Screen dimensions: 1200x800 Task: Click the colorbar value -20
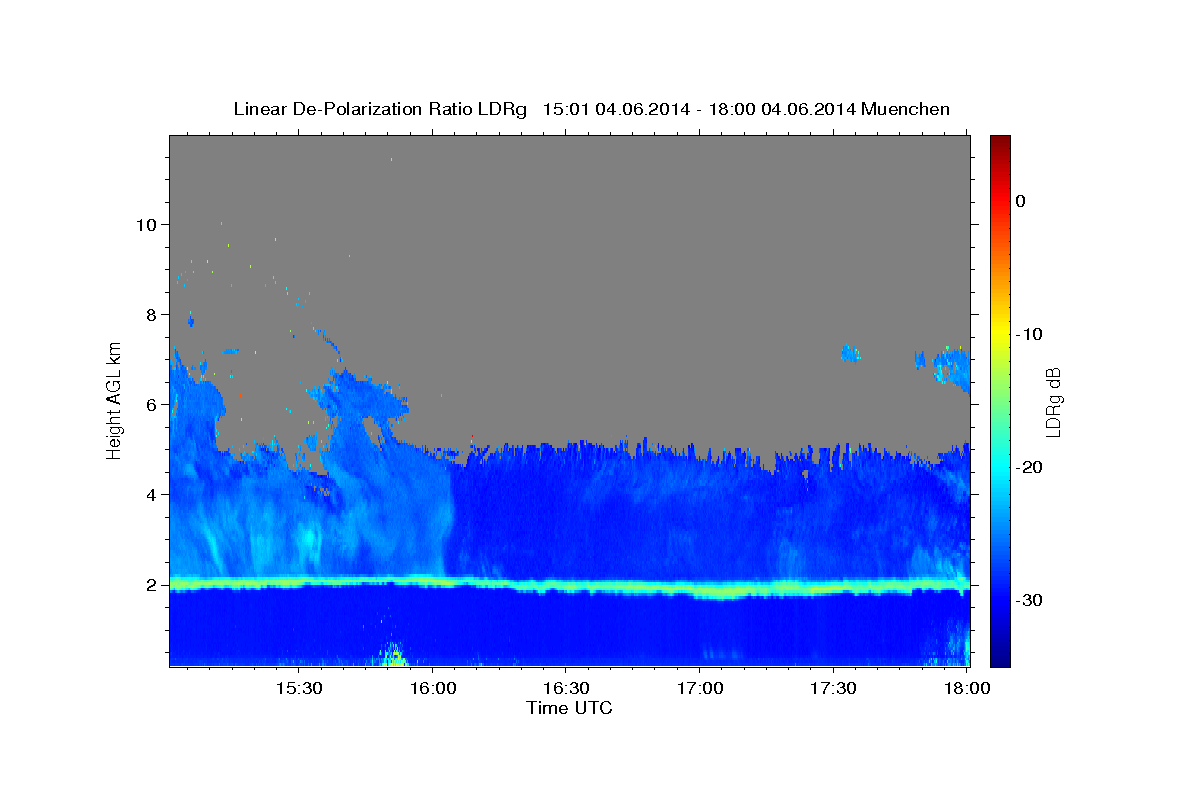coord(1030,467)
